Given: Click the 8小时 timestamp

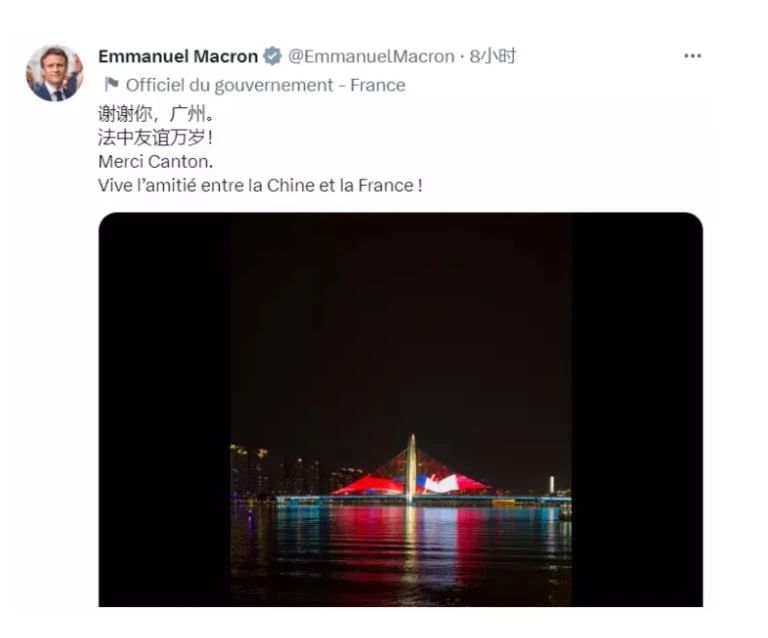Looking at the screenshot, I should pyautogui.click(x=492, y=56).
